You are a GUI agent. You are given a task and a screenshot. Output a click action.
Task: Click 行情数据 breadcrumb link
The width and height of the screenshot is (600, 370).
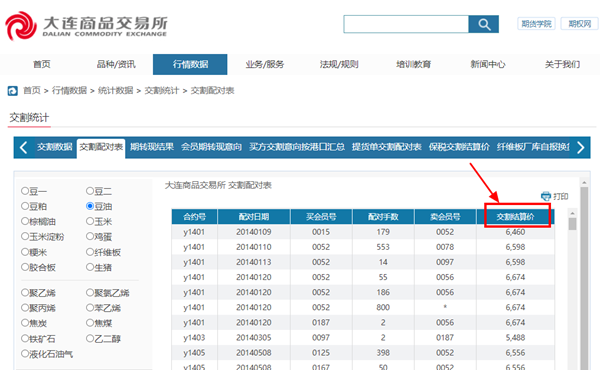[x=69, y=91]
